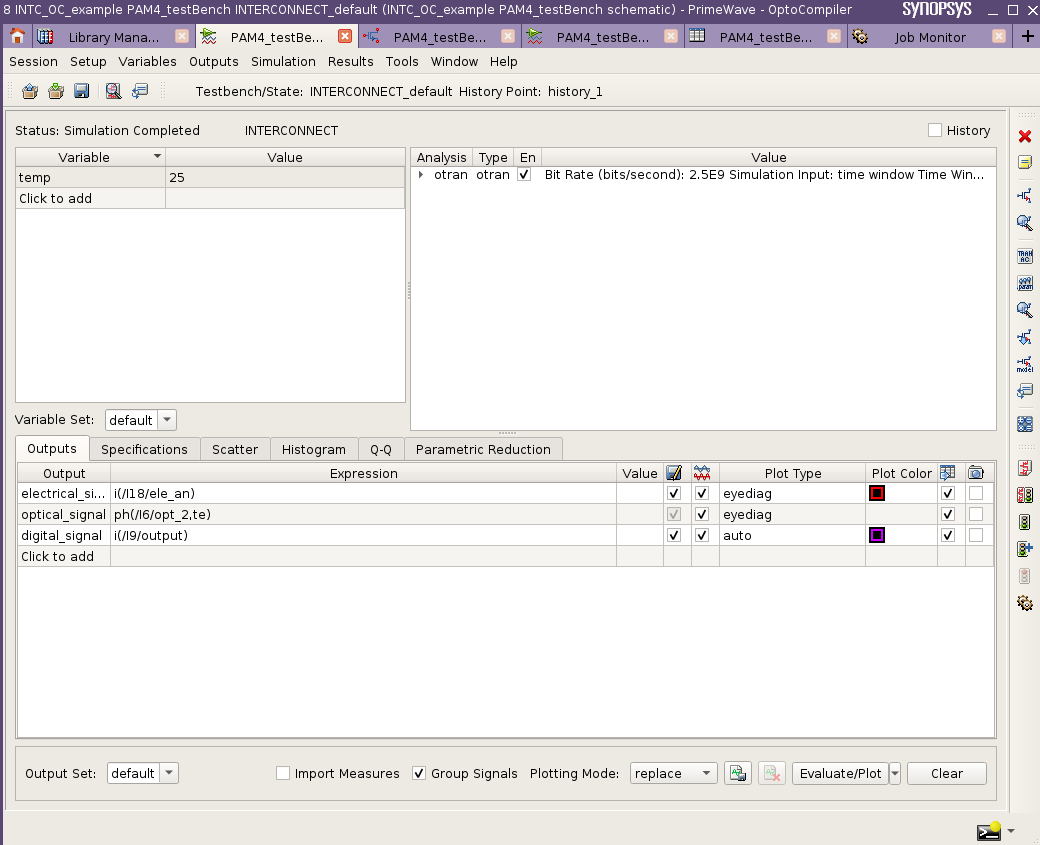Screen dimensions: 1040x845
Task: Toggle the last-column checkbox in electrical_signal row
Action: (x=976, y=493)
